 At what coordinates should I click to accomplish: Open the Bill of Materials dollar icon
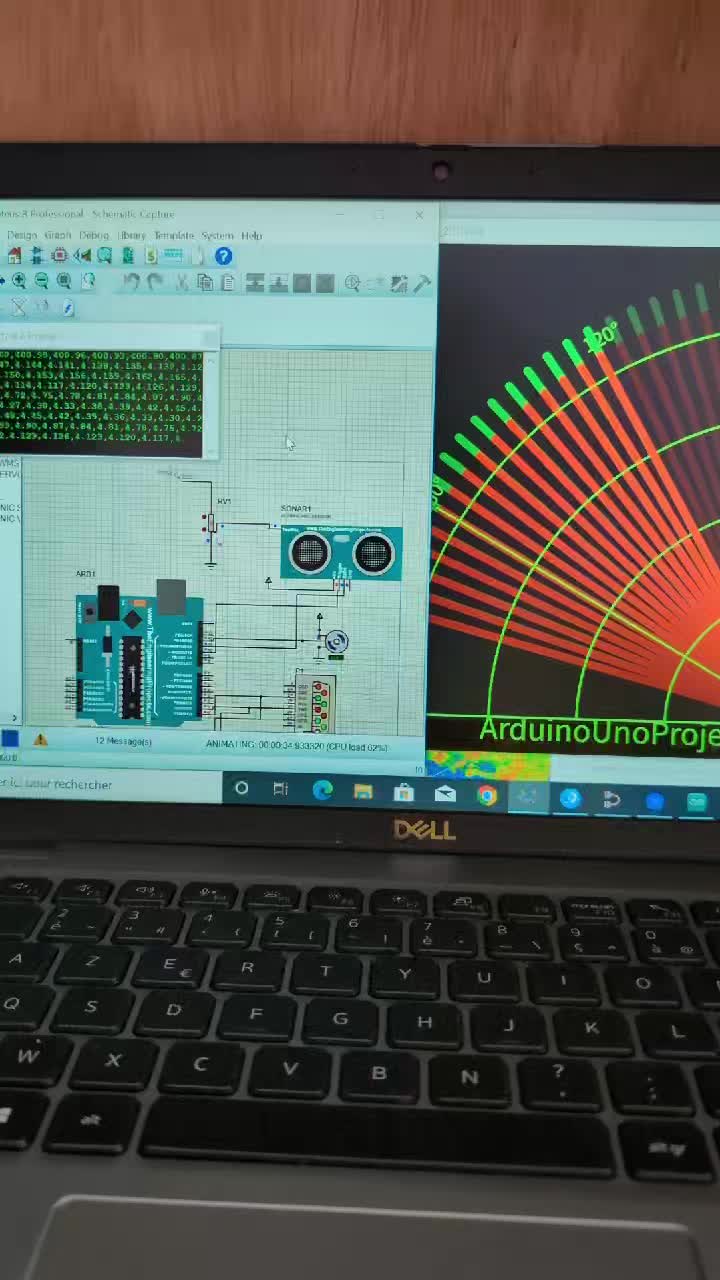[150, 256]
